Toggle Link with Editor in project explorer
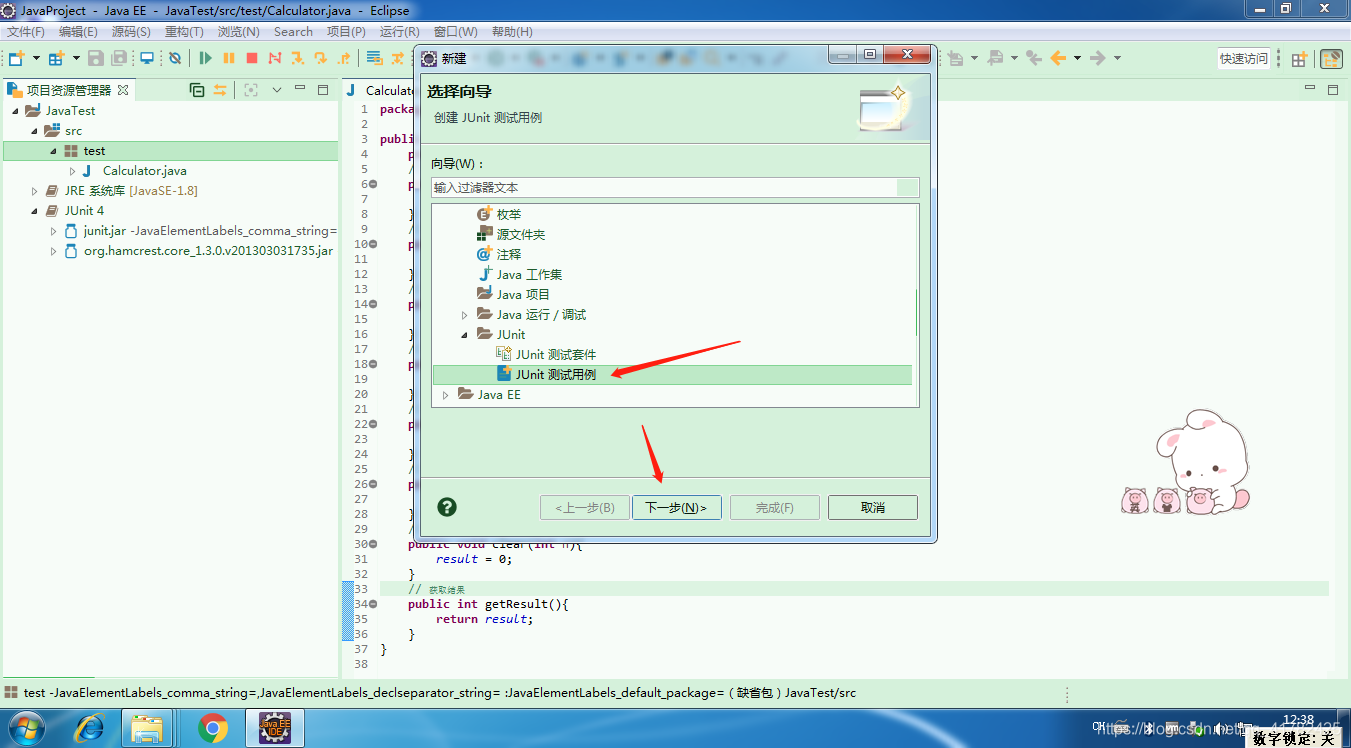 pos(220,90)
